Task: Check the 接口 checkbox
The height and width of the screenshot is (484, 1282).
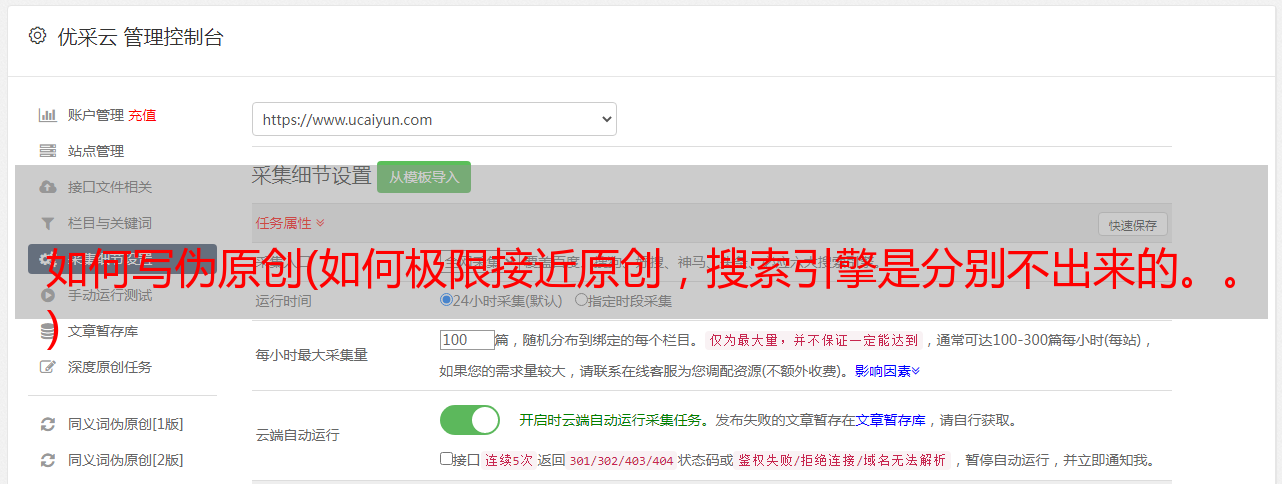Action: click(446, 459)
